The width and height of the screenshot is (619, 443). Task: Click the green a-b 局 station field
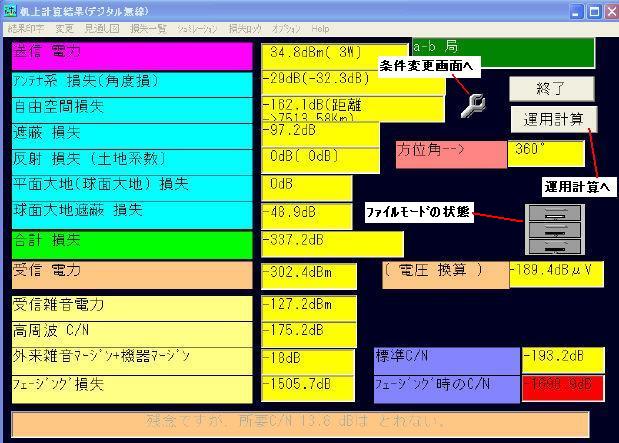(502, 53)
